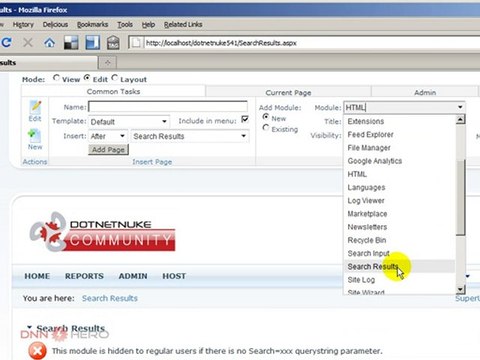Click the New page icon

(x=35, y=136)
